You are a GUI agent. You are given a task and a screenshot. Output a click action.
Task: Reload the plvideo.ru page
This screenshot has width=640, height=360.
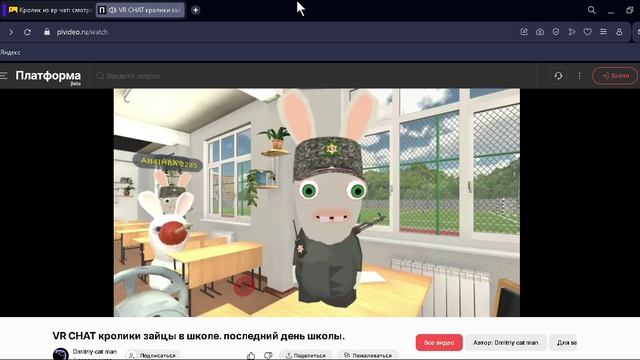click(27, 32)
